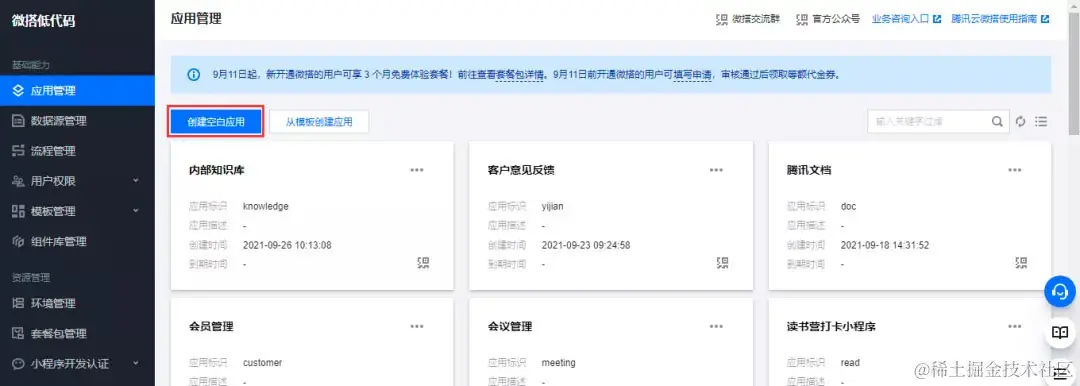The height and width of the screenshot is (386, 1080).
Task: Click the refresh list icon
Action: pos(1021,121)
